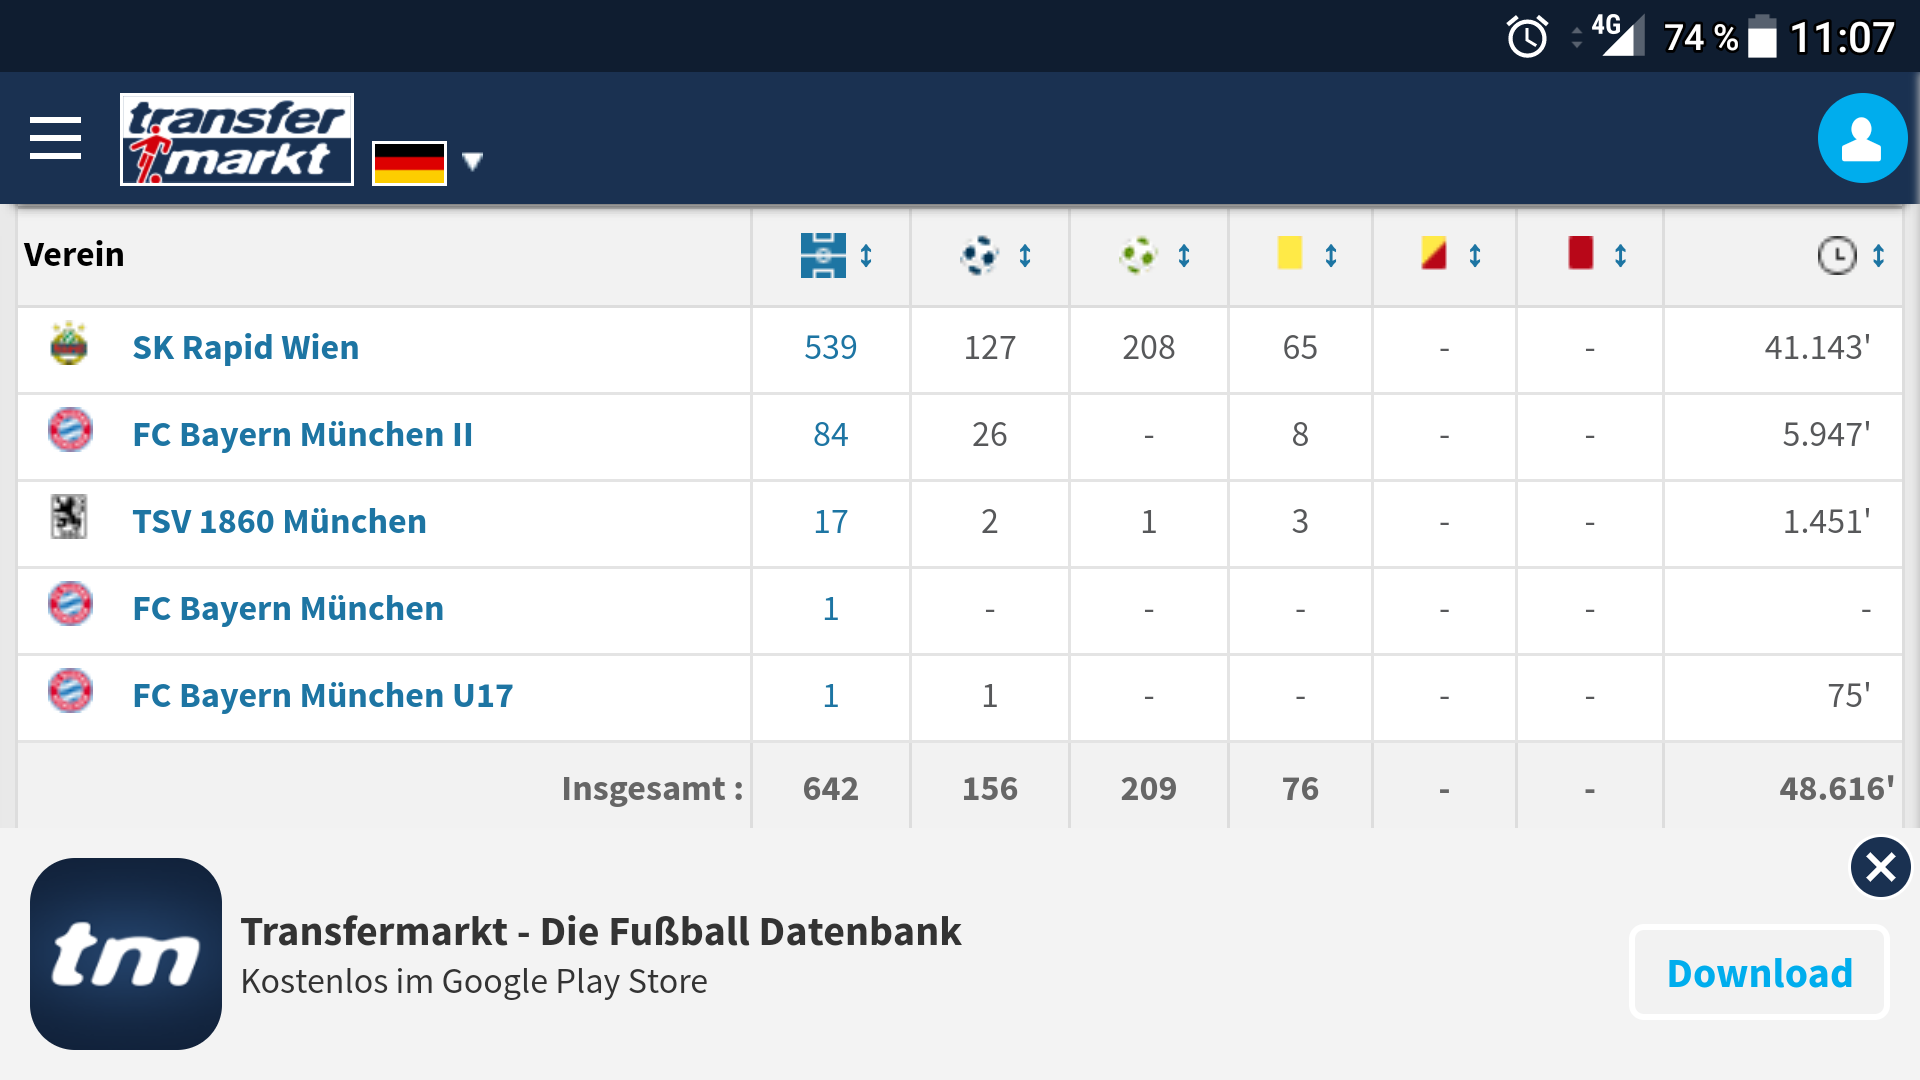Select the German flag language selector
Screen dimensions: 1920x1080
pyautogui.click(x=409, y=163)
